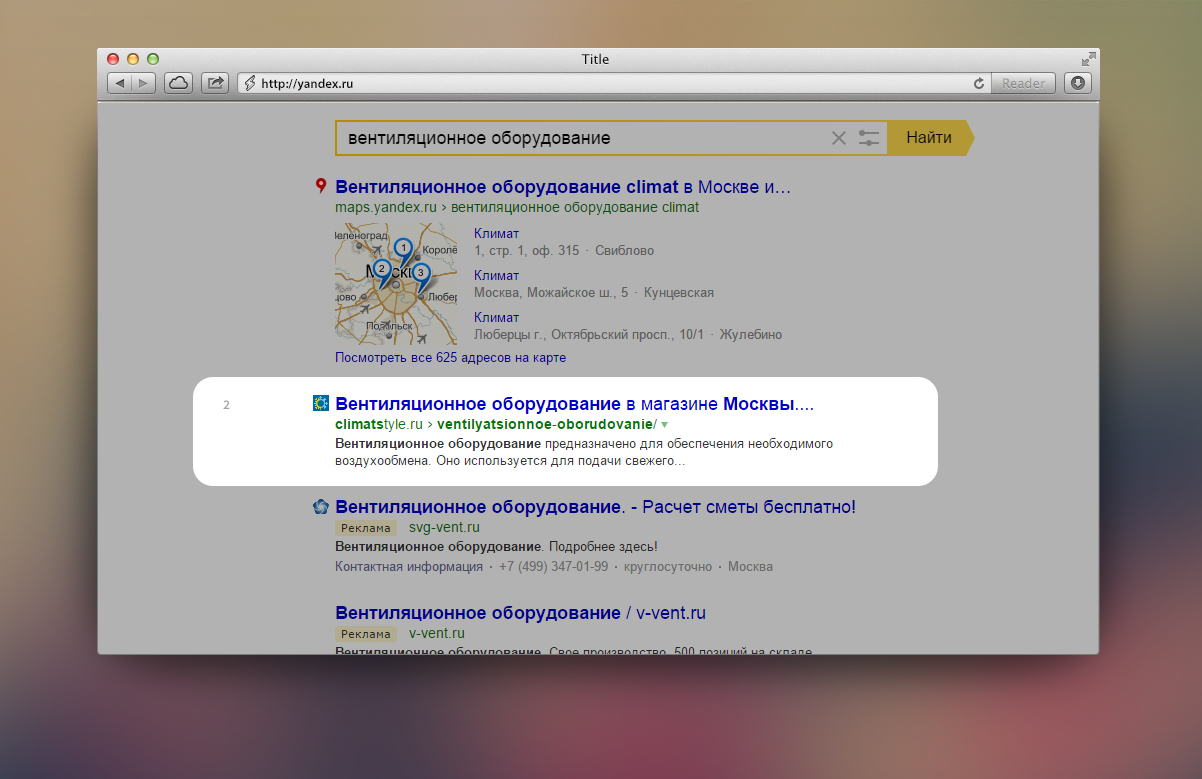Click the red map pin favicon
1202x779 pixels.
(321, 186)
